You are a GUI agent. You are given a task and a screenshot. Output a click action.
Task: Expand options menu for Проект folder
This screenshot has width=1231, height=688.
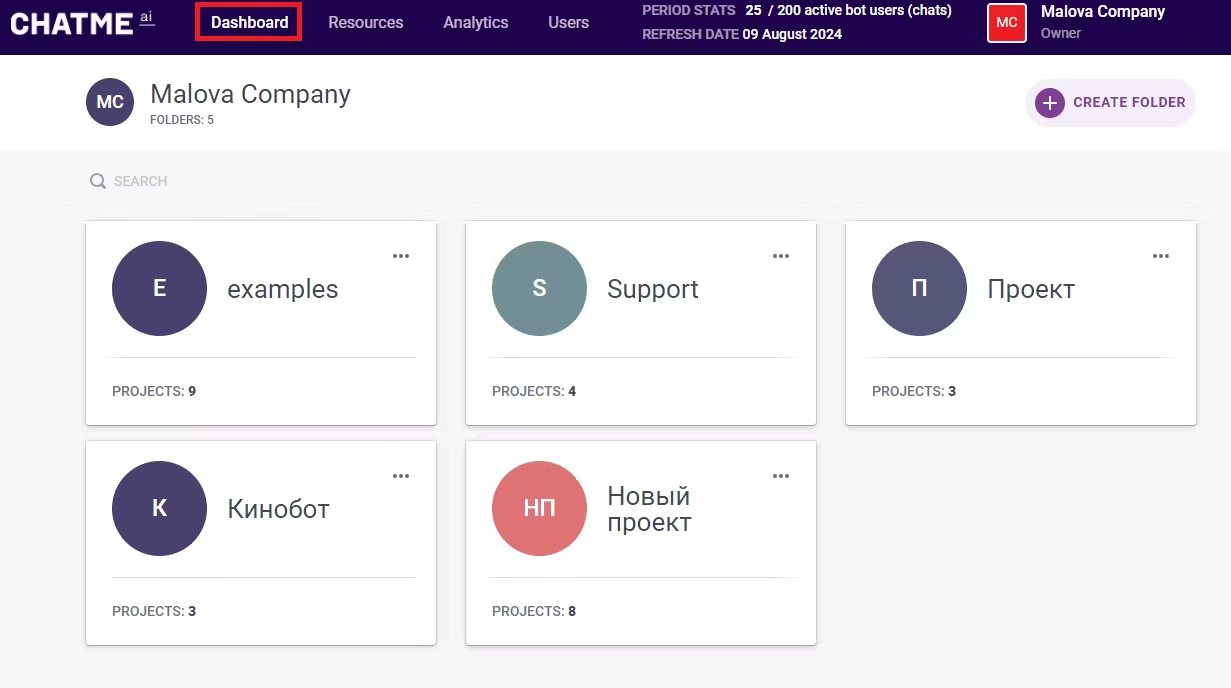point(1161,256)
